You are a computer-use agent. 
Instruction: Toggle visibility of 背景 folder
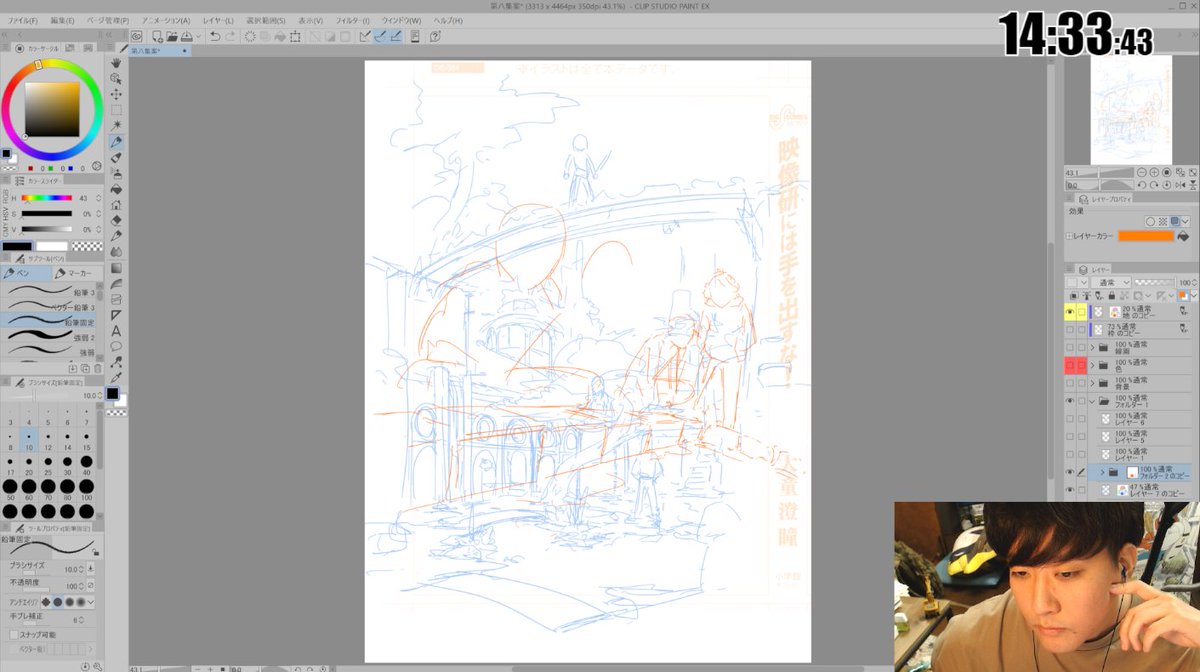(x=1071, y=383)
